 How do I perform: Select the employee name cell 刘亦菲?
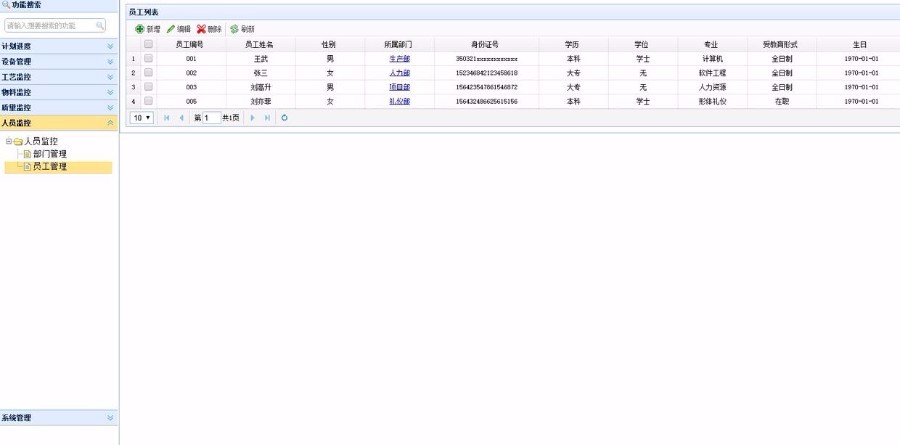(261, 101)
